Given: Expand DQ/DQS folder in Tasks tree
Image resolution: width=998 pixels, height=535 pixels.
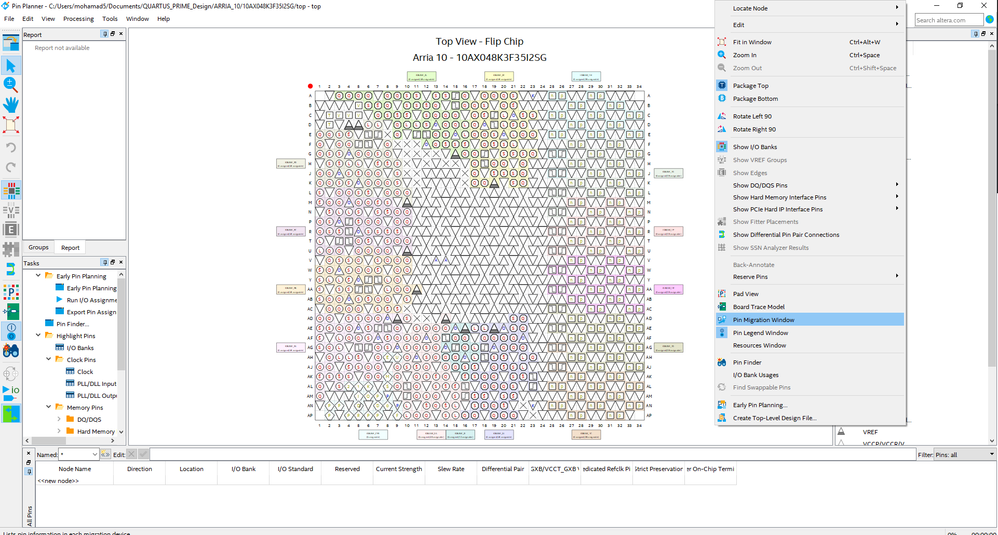Looking at the screenshot, I should 59,419.
